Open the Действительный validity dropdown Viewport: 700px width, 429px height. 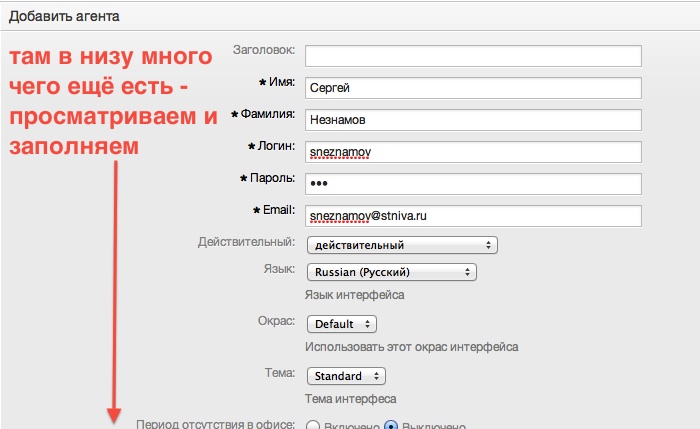pos(401,245)
